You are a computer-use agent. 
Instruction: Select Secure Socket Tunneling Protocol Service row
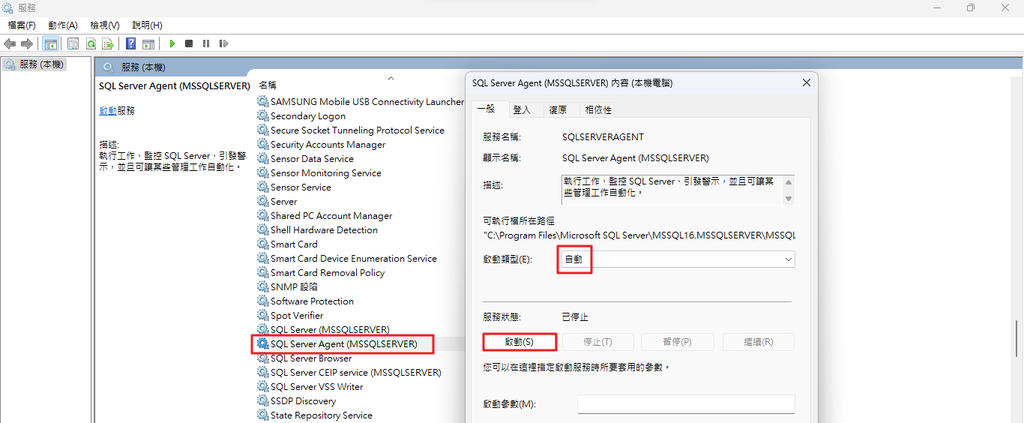[x=357, y=131]
